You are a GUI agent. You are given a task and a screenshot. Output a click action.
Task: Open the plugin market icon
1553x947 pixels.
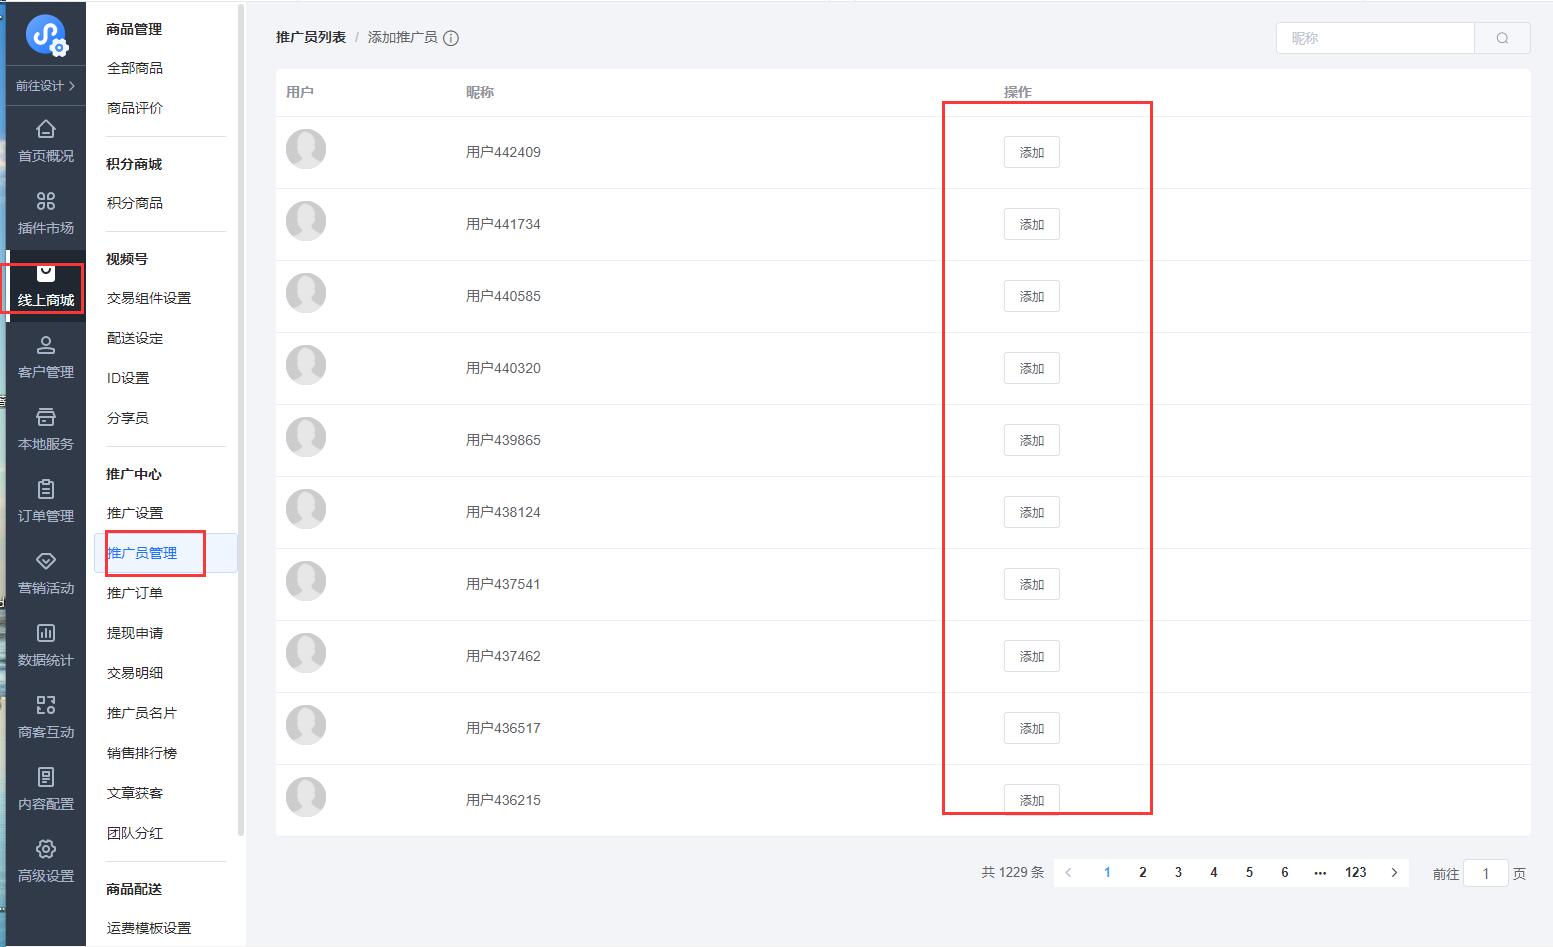pyautogui.click(x=46, y=202)
